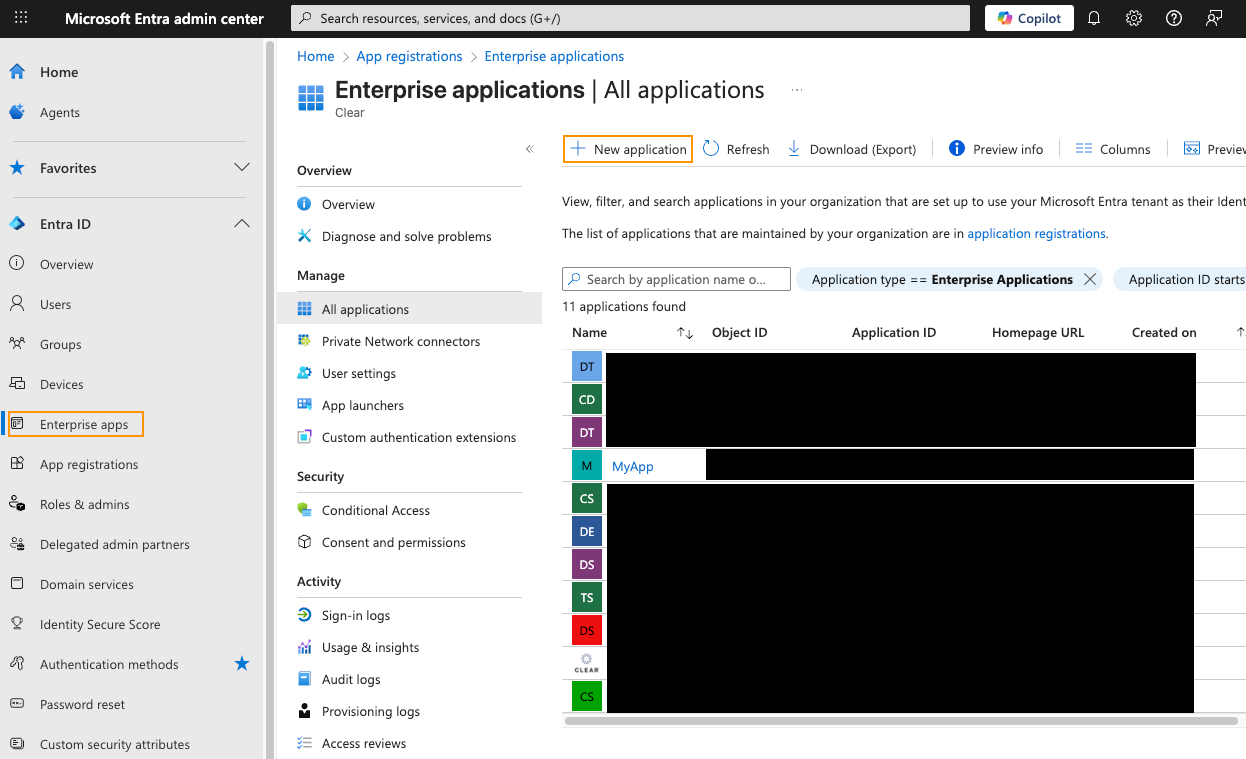Open Consent and permissions
This screenshot has width=1246, height=759.
pyautogui.click(x=394, y=542)
